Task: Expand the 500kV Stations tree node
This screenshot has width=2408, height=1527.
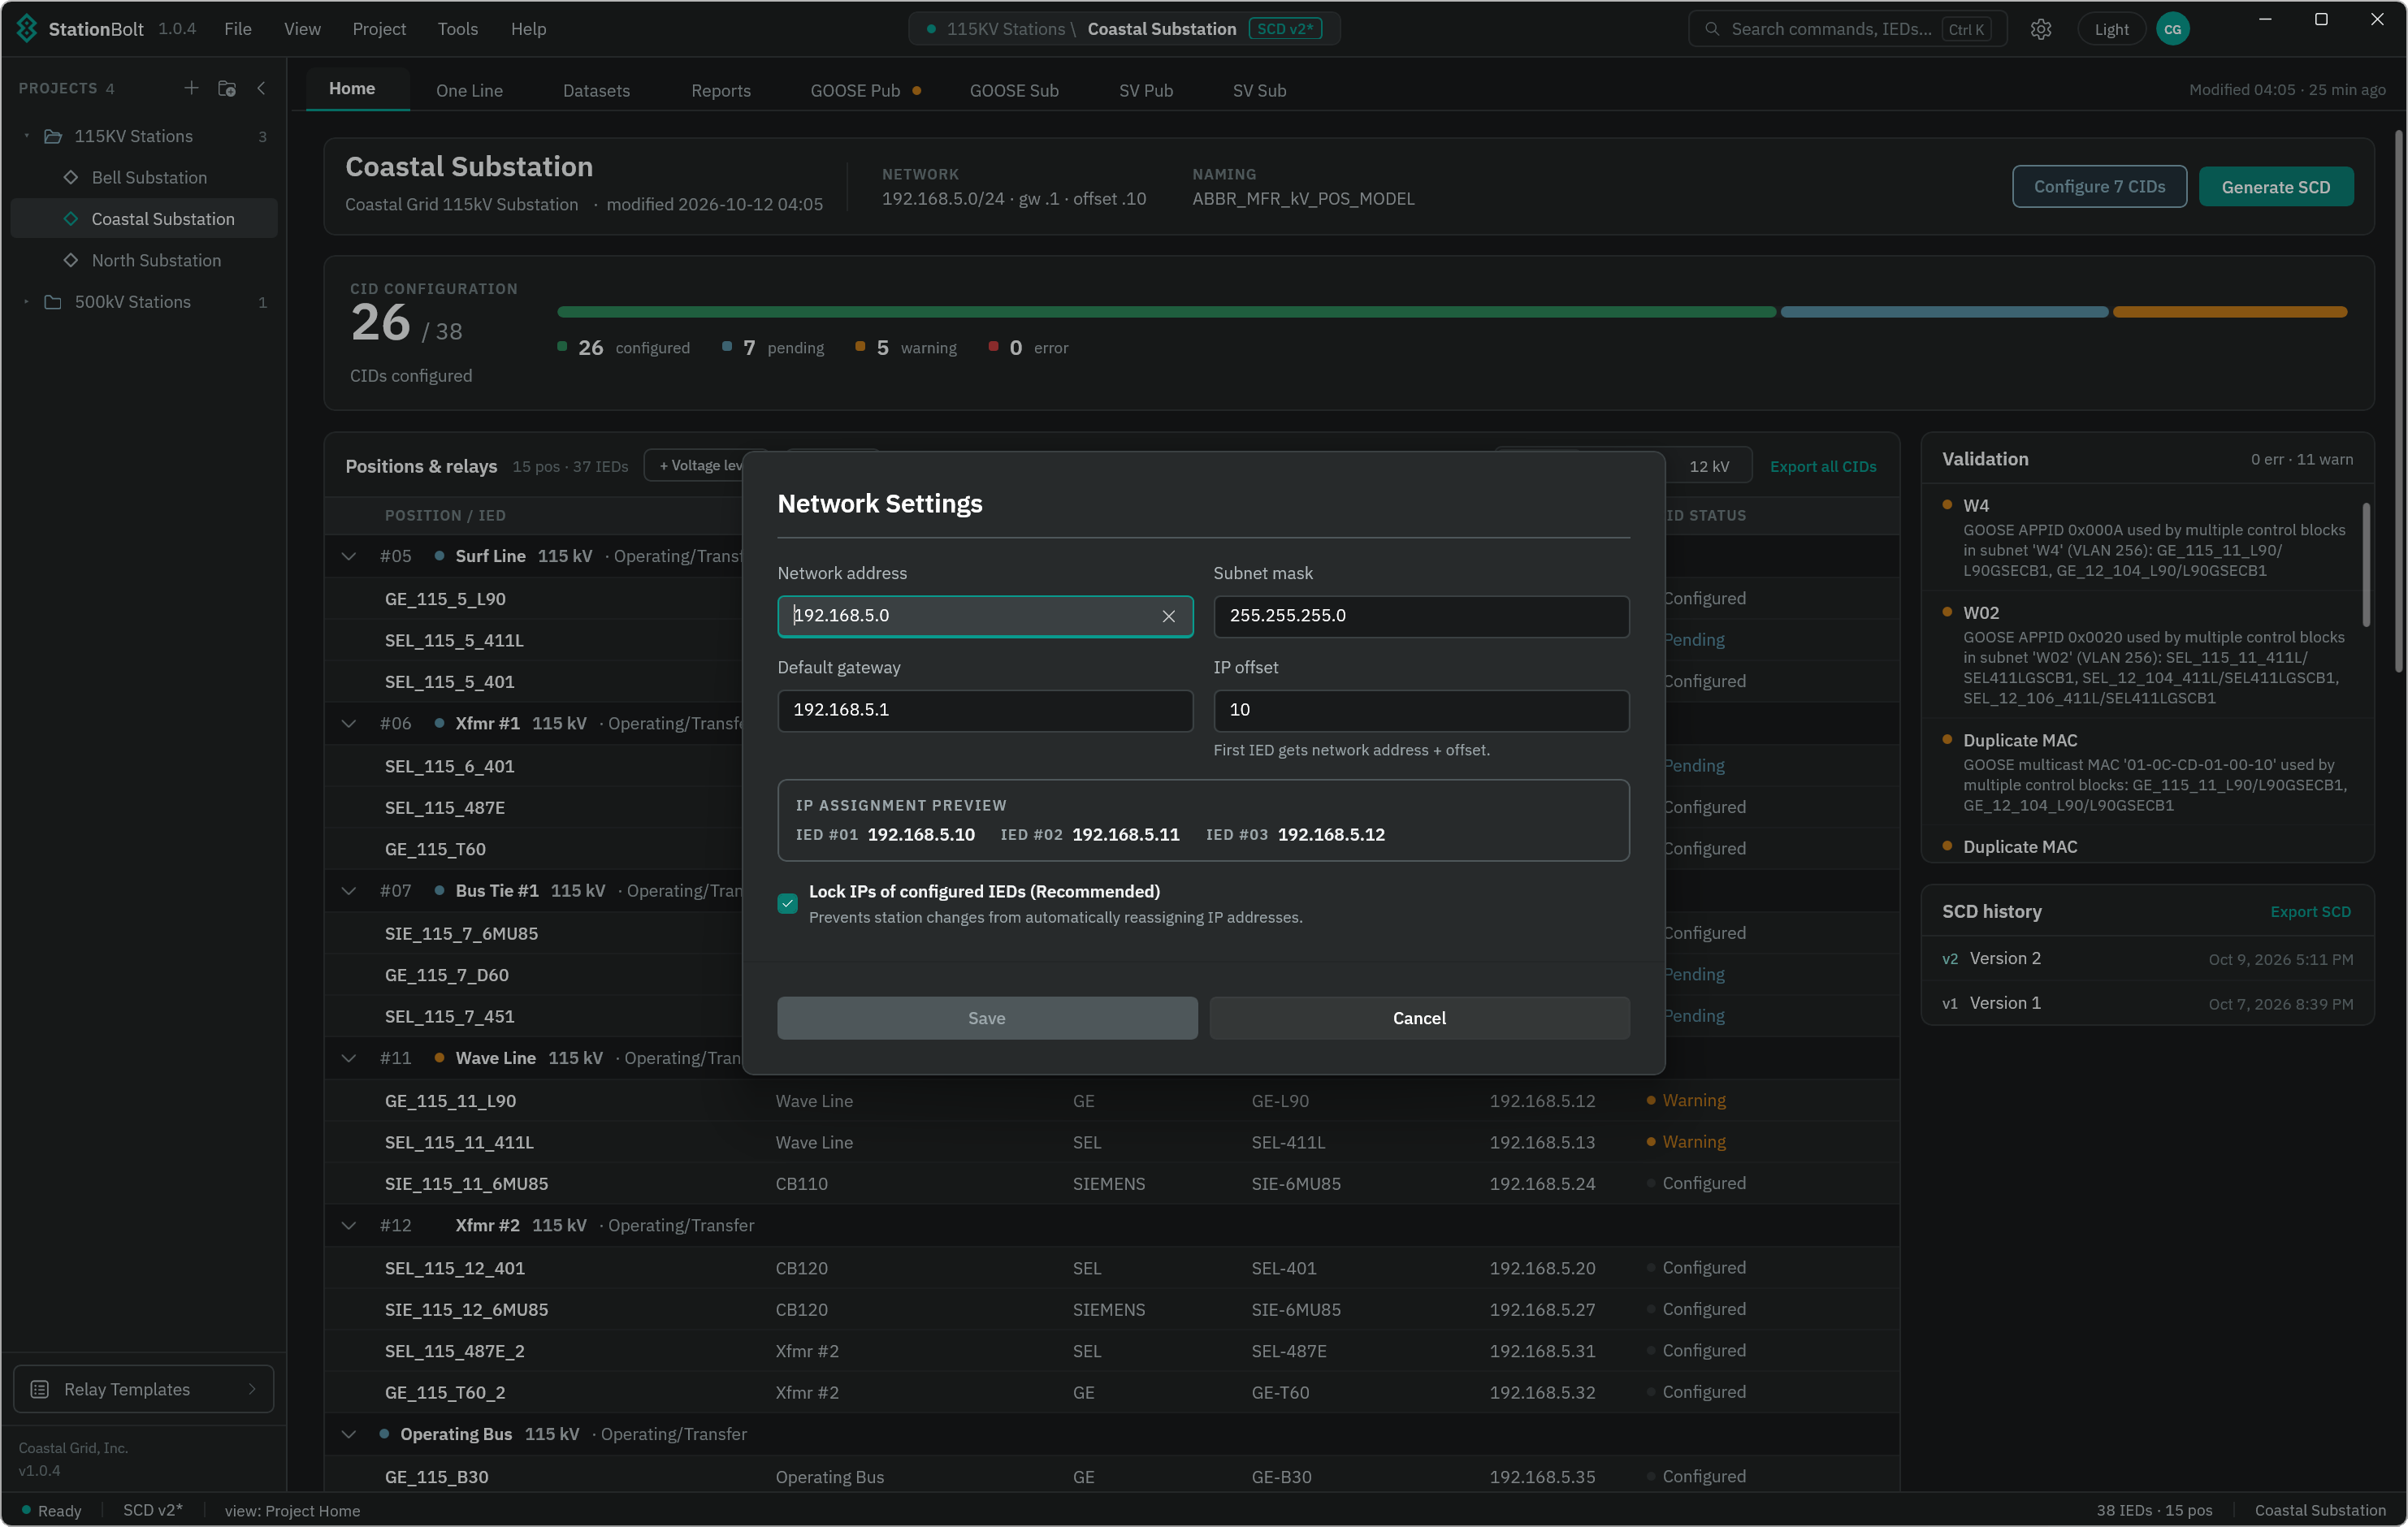Action: point(27,302)
